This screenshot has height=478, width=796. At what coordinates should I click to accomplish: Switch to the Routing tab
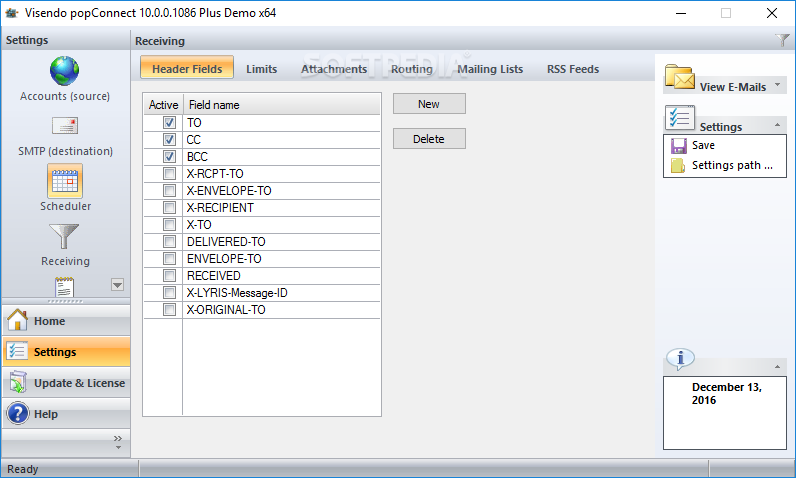click(x=412, y=69)
